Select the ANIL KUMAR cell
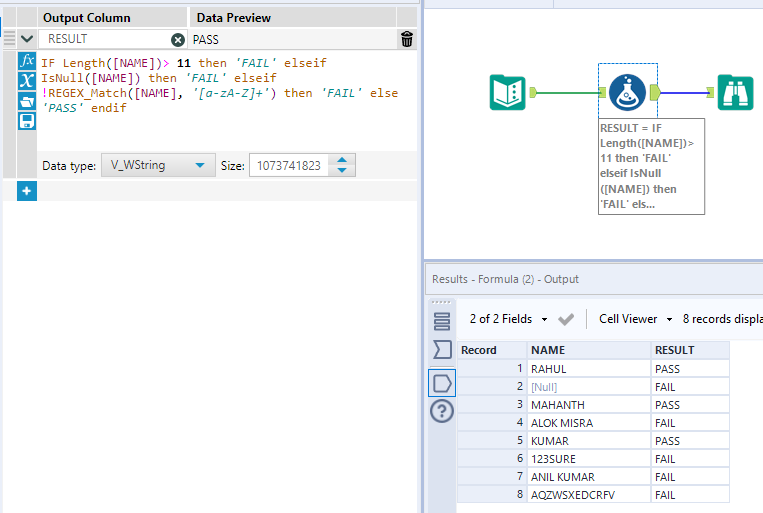This screenshot has width=763, height=513. tap(589, 477)
